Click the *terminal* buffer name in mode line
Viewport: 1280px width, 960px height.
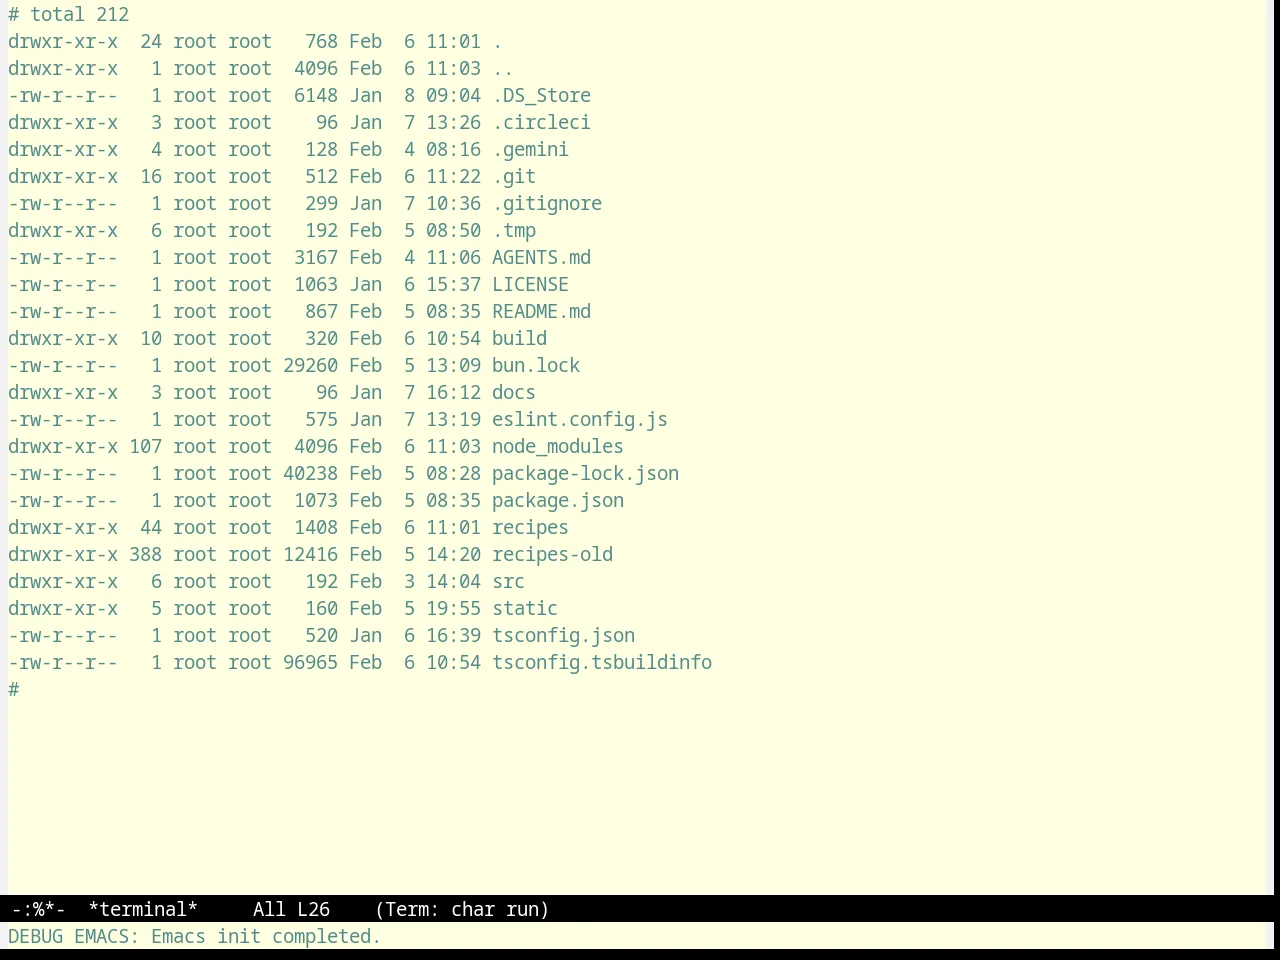click(143, 909)
